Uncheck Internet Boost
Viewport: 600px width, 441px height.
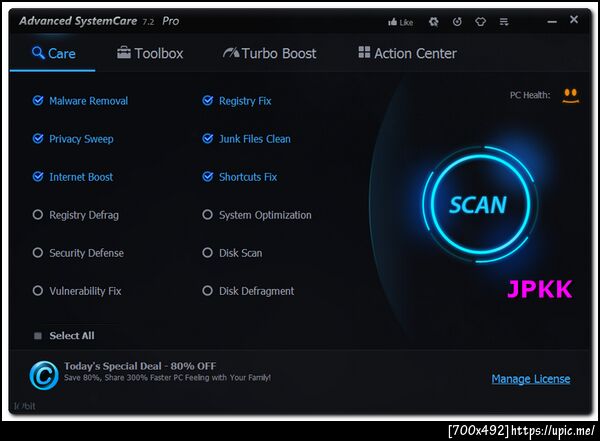click(x=38, y=176)
